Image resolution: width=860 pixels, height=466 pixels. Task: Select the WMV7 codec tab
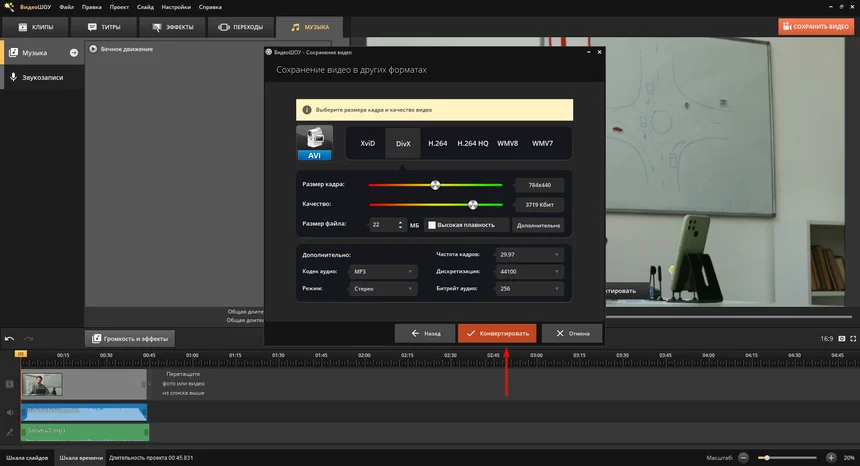(x=542, y=143)
